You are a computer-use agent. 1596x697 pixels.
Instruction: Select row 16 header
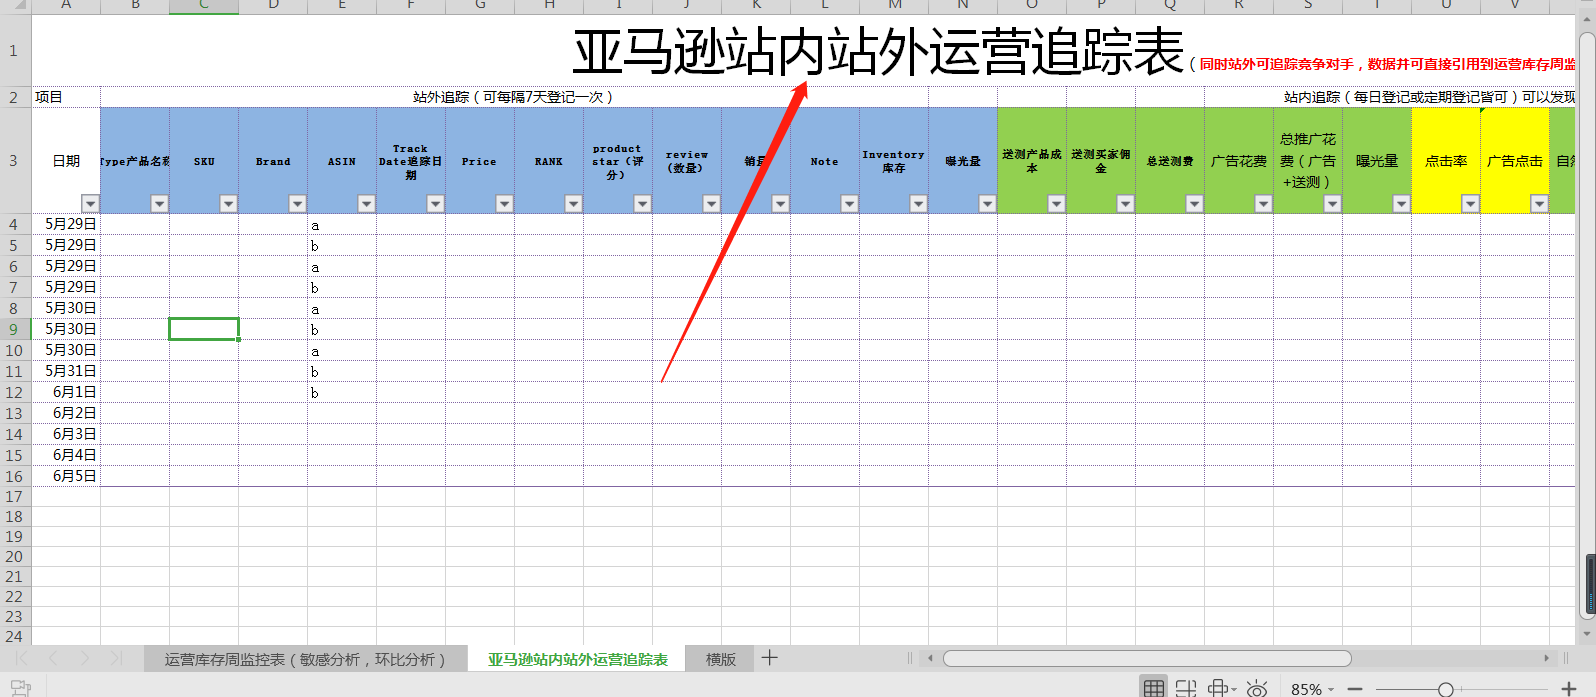14,476
